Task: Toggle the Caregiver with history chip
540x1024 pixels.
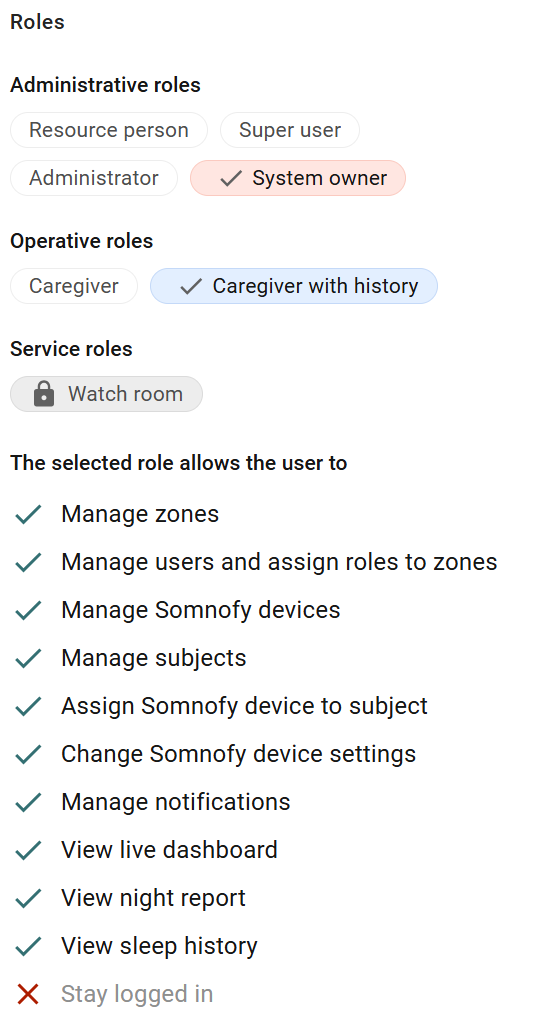Action: coord(294,286)
